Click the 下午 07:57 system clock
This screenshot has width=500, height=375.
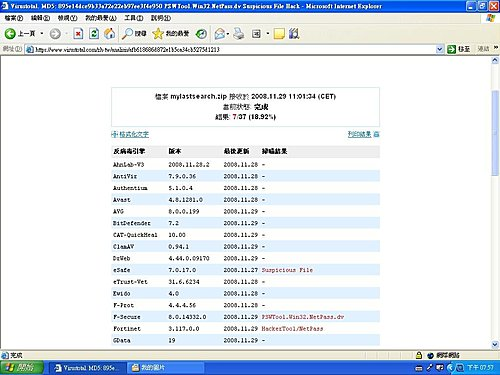480,367
